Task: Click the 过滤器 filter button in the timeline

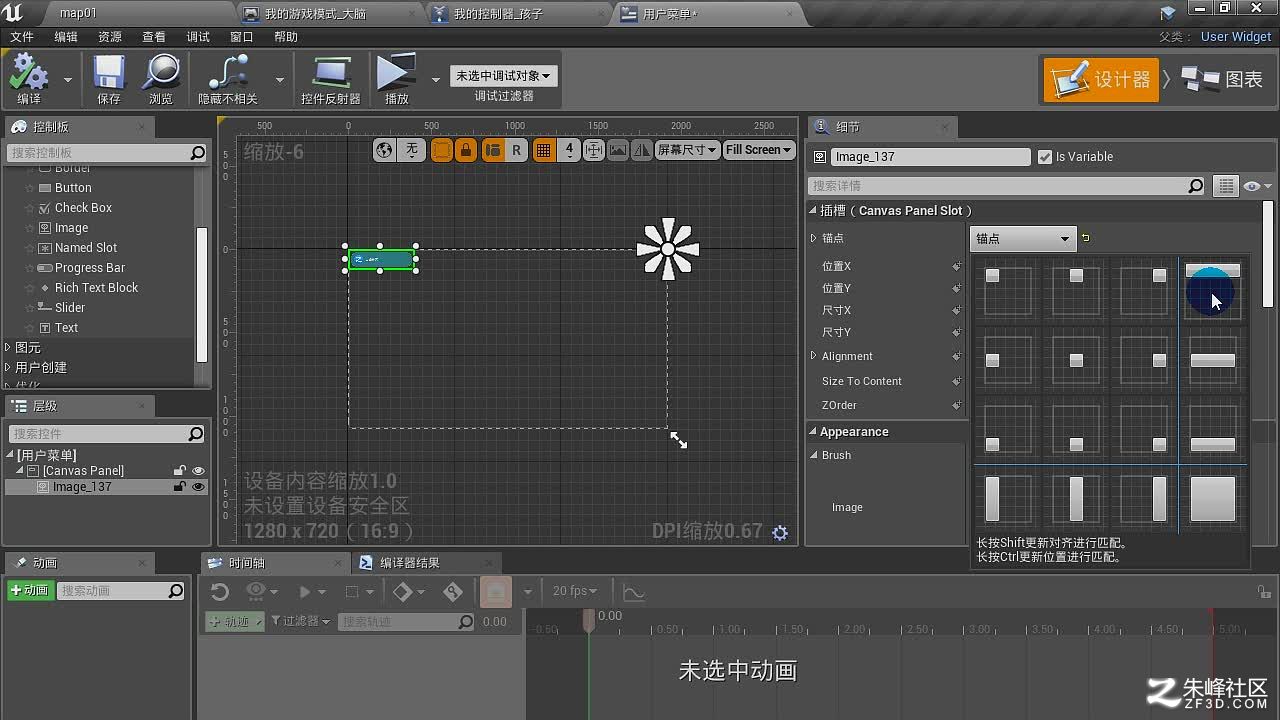Action: (300, 621)
